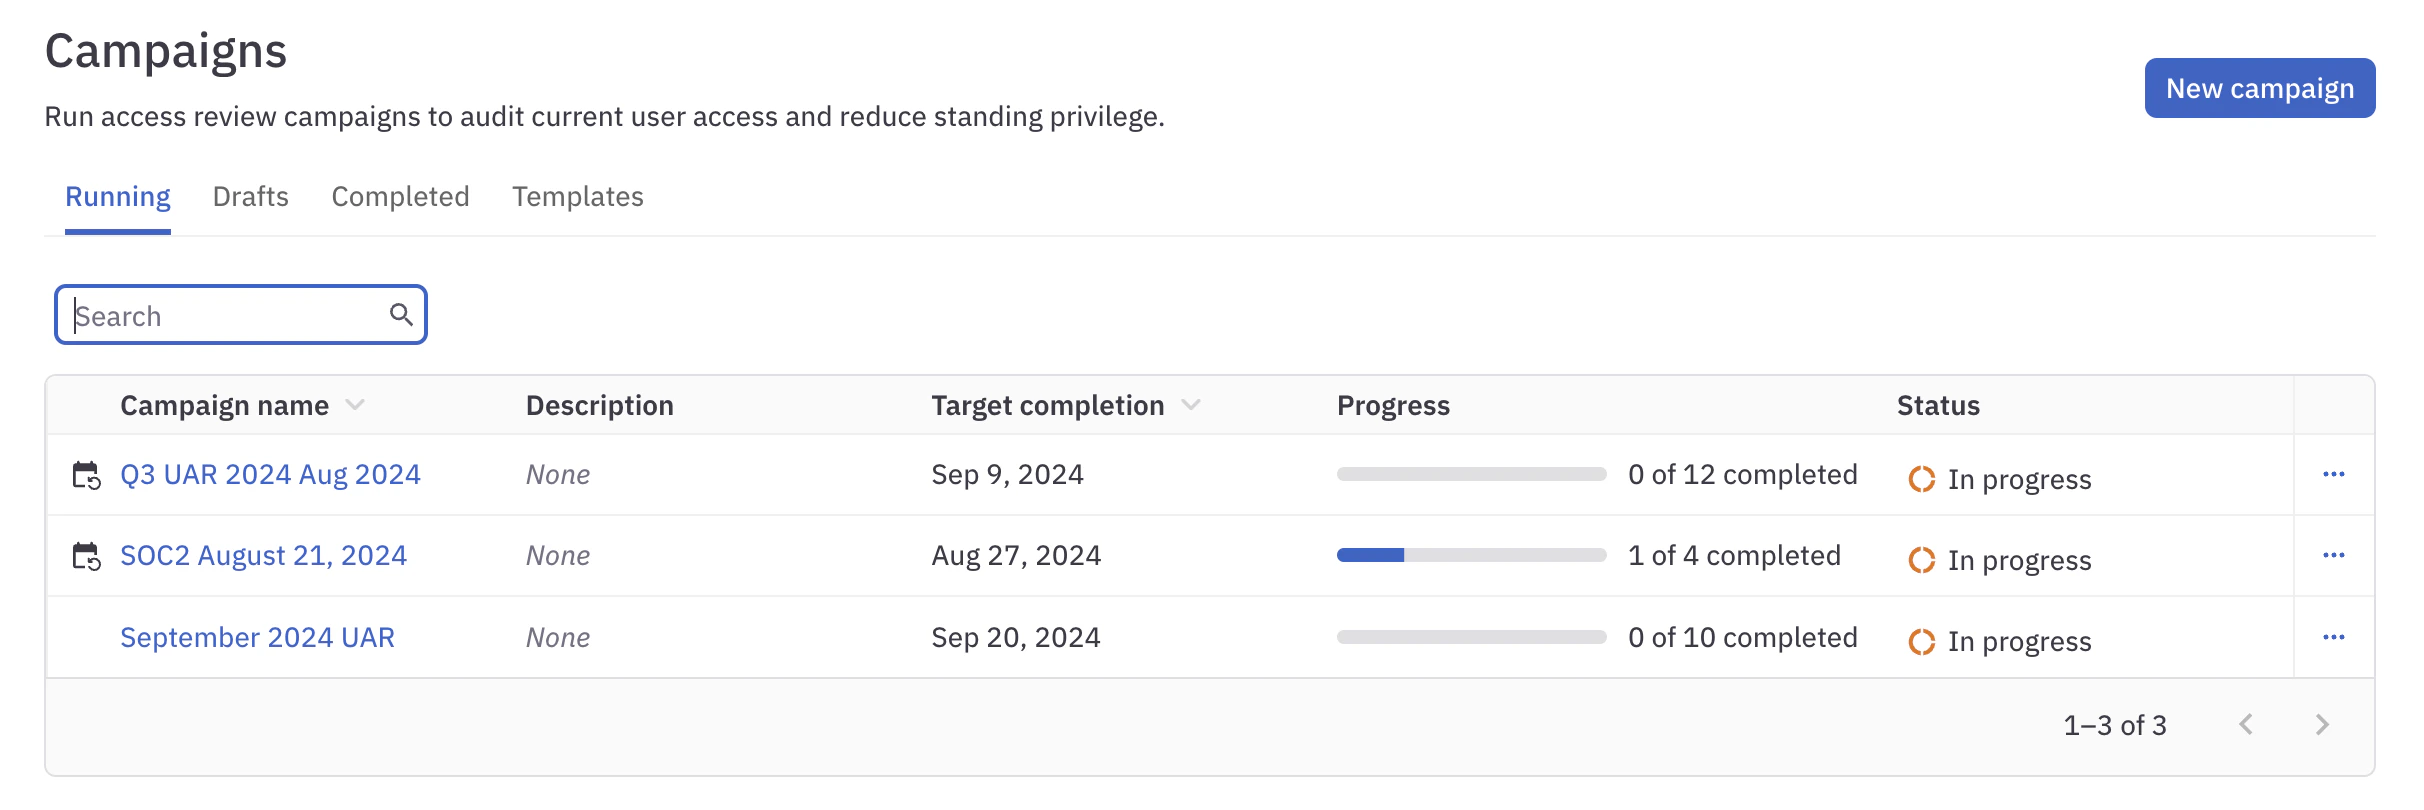Click the recurring schedule icon beside Q3 UAR 2024
This screenshot has height=810, width=2424.
[x=88, y=474]
